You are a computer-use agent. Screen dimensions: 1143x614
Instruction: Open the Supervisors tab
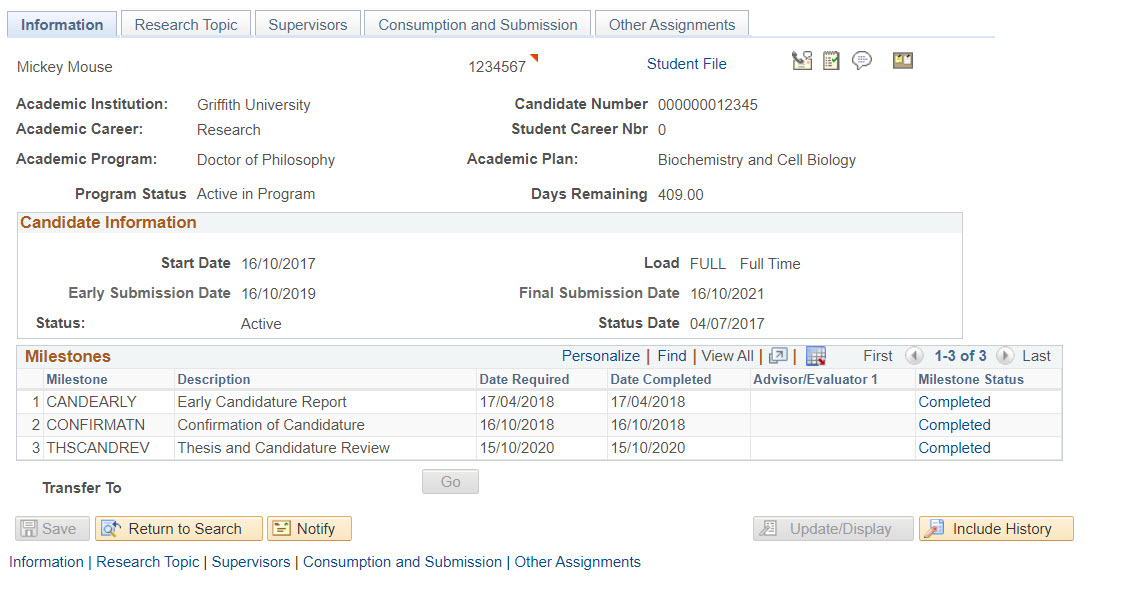click(308, 25)
